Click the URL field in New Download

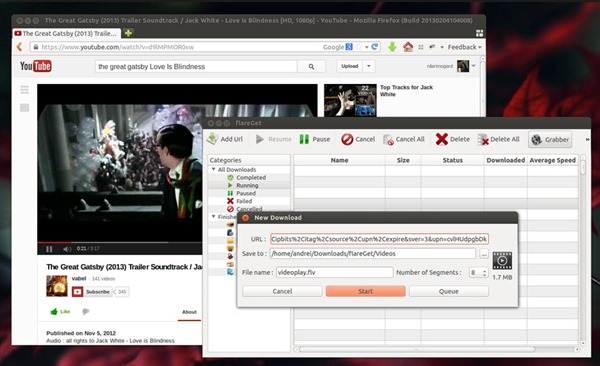coord(379,239)
